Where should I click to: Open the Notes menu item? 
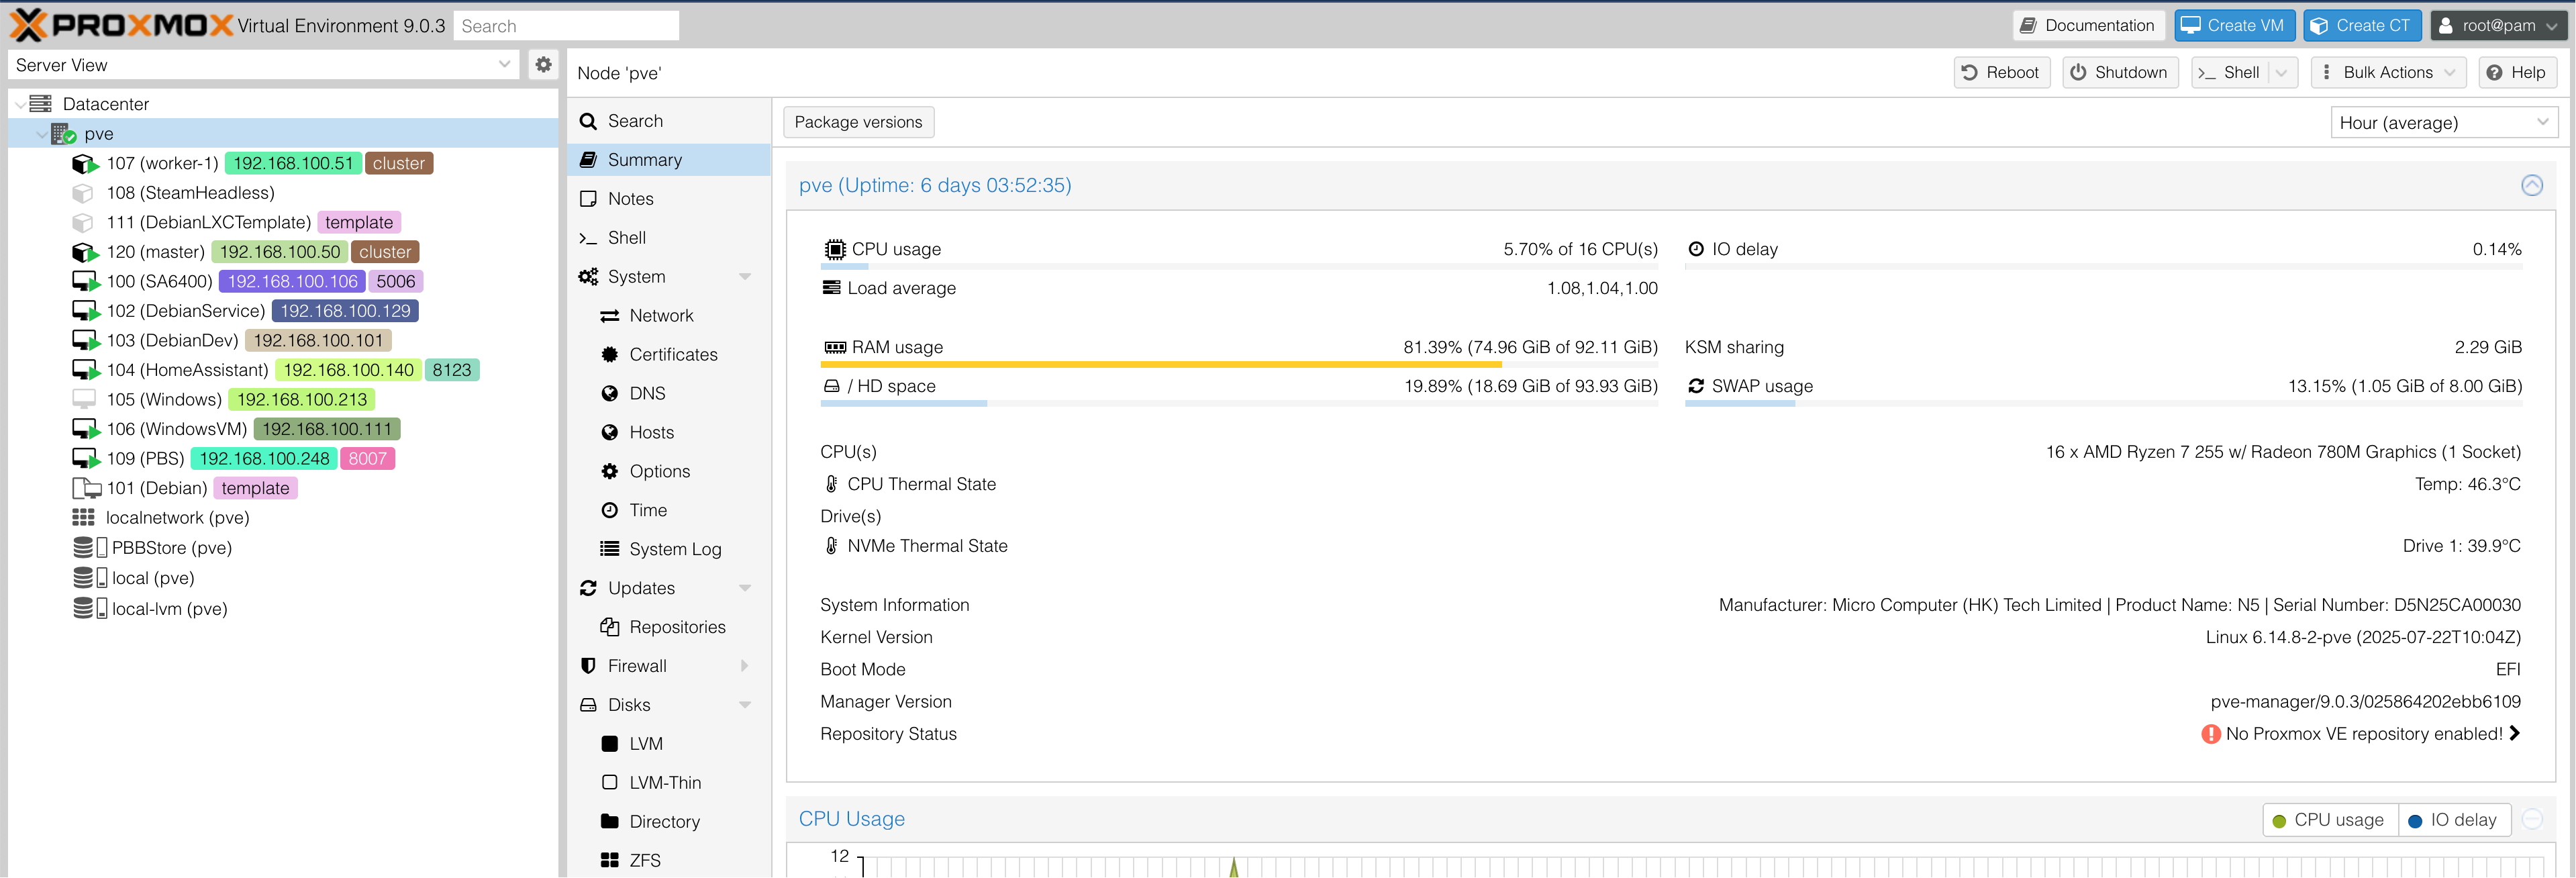[x=669, y=199]
